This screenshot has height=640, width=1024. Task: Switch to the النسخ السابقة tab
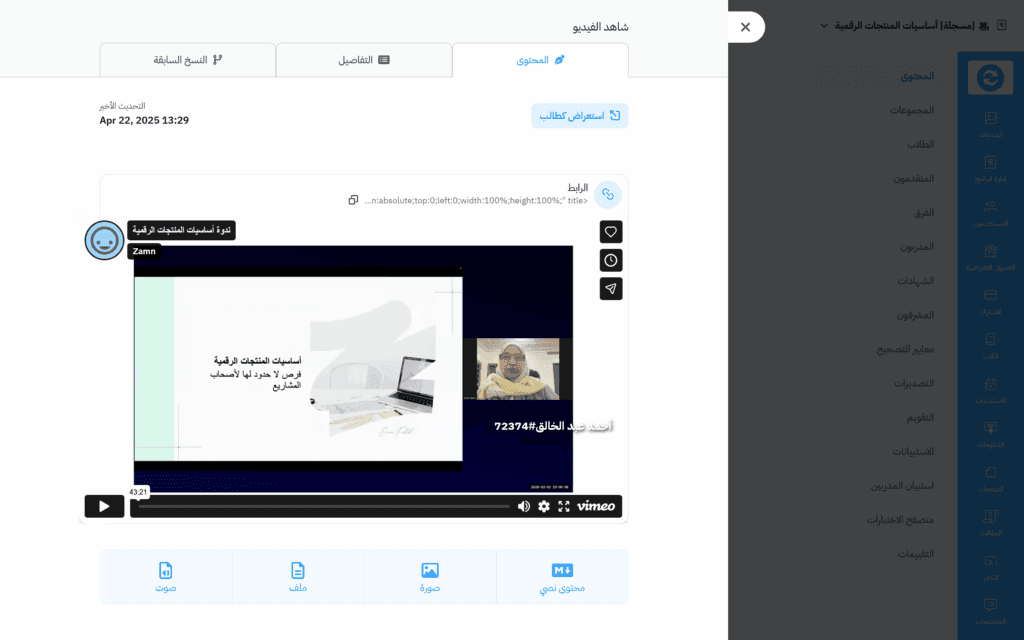pos(187,60)
